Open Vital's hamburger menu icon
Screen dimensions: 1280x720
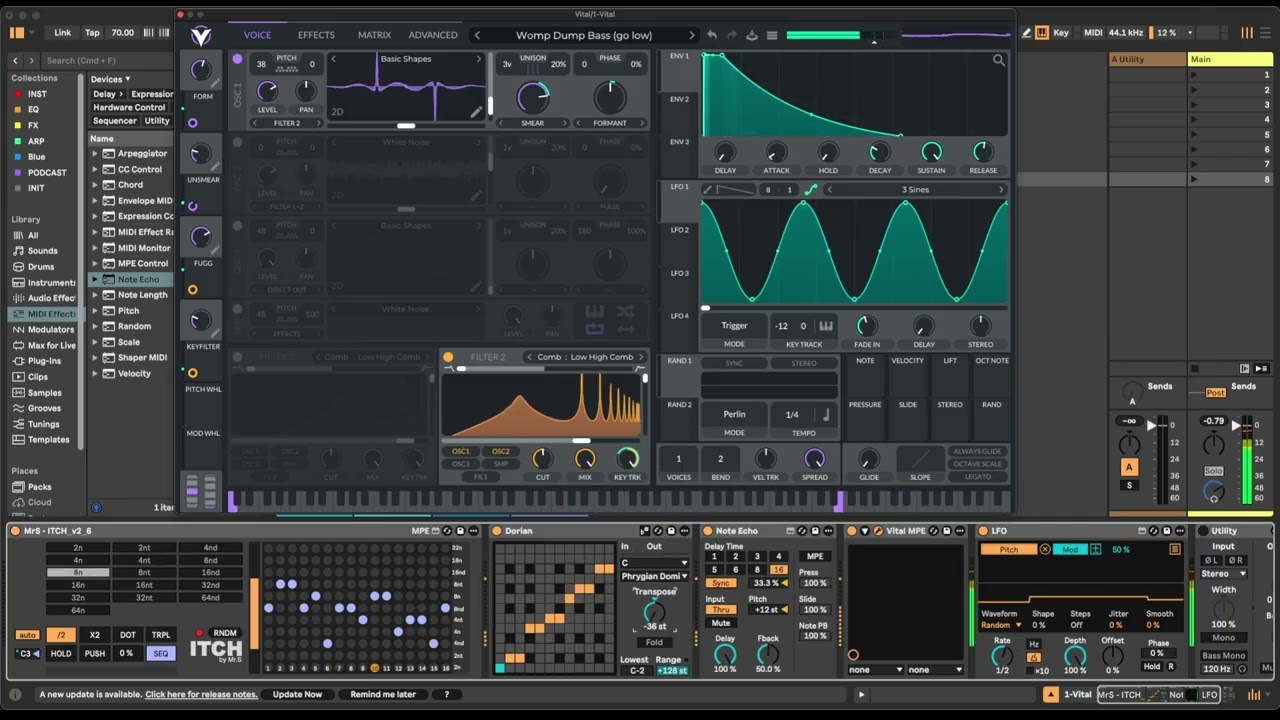[x=772, y=35]
